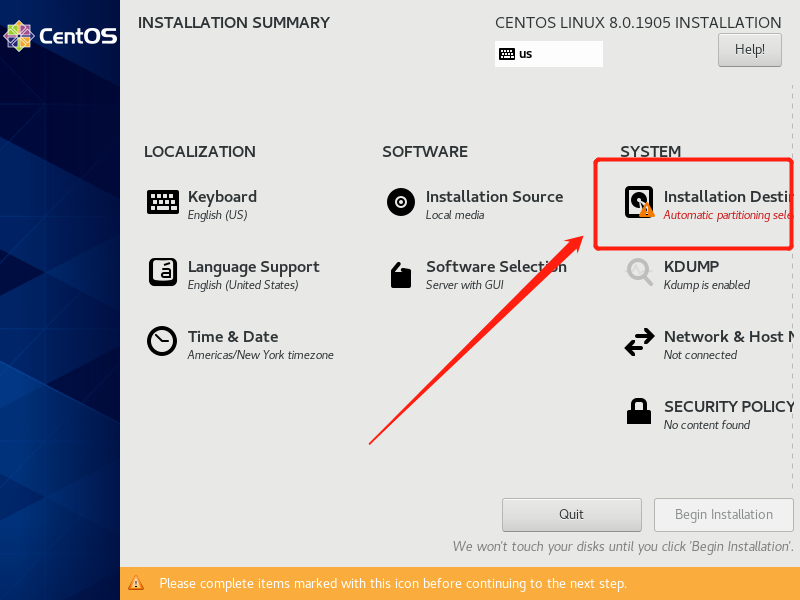Click the 'Local media' status text
This screenshot has height=600, width=800.
pos(455,215)
